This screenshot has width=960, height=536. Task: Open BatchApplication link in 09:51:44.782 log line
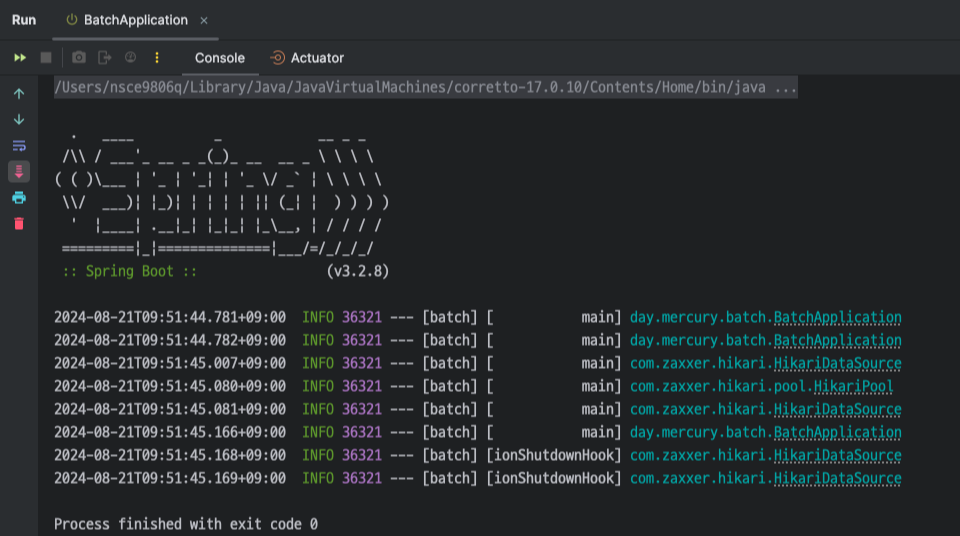[x=838, y=341]
